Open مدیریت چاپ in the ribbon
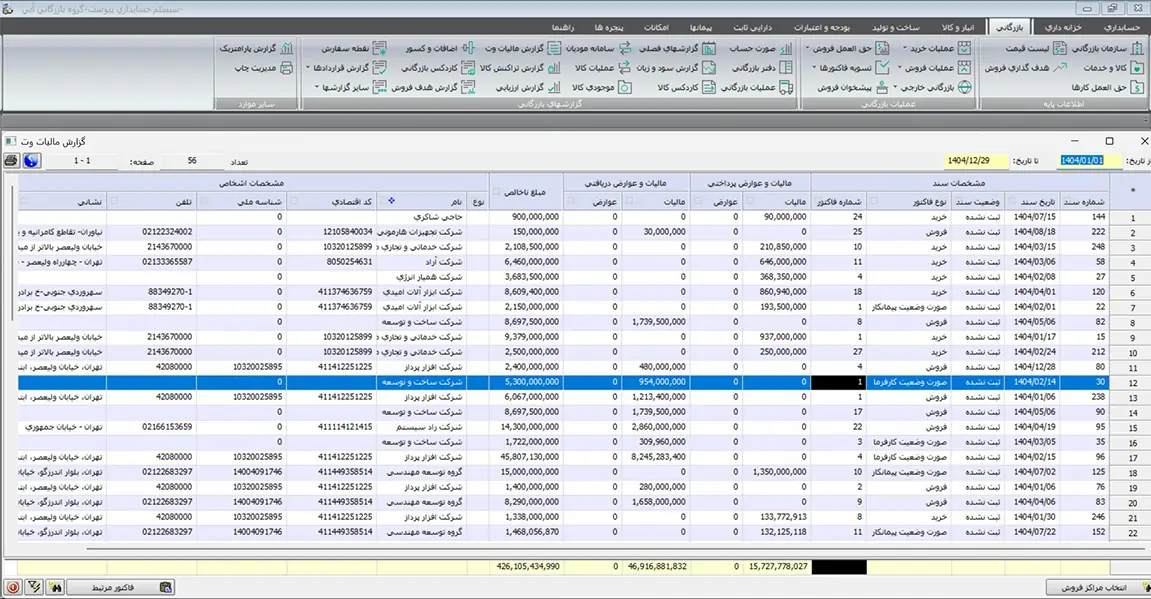Image resolution: width=1151 pixels, height=599 pixels. click(x=263, y=68)
